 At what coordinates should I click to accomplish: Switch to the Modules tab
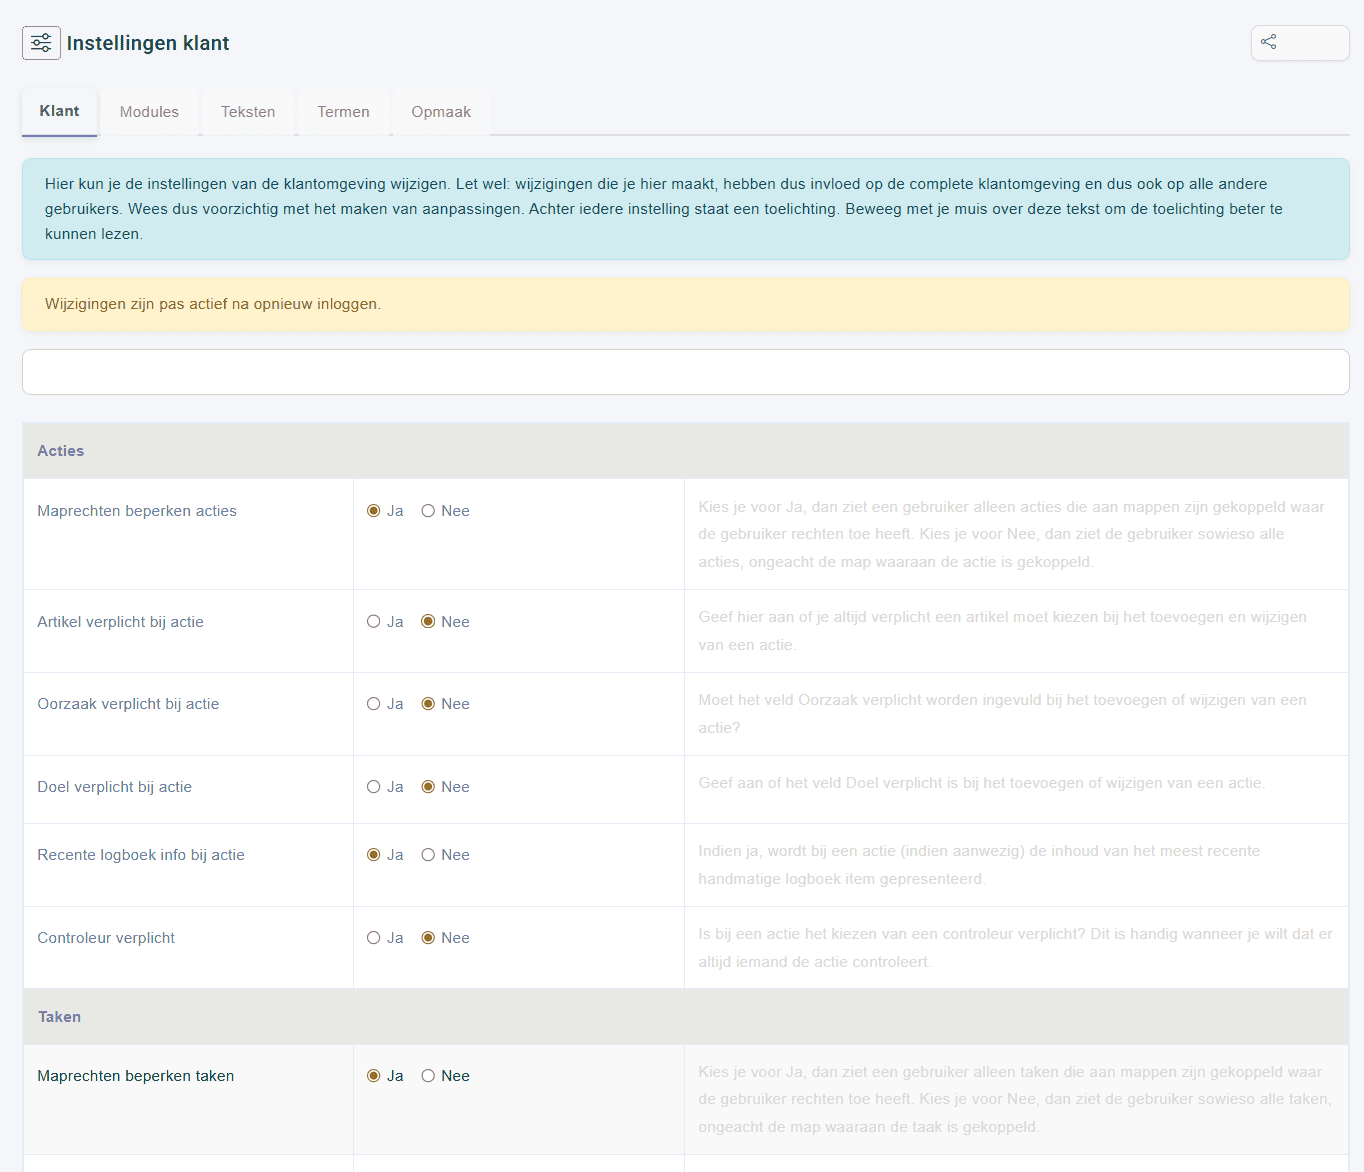[149, 112]
